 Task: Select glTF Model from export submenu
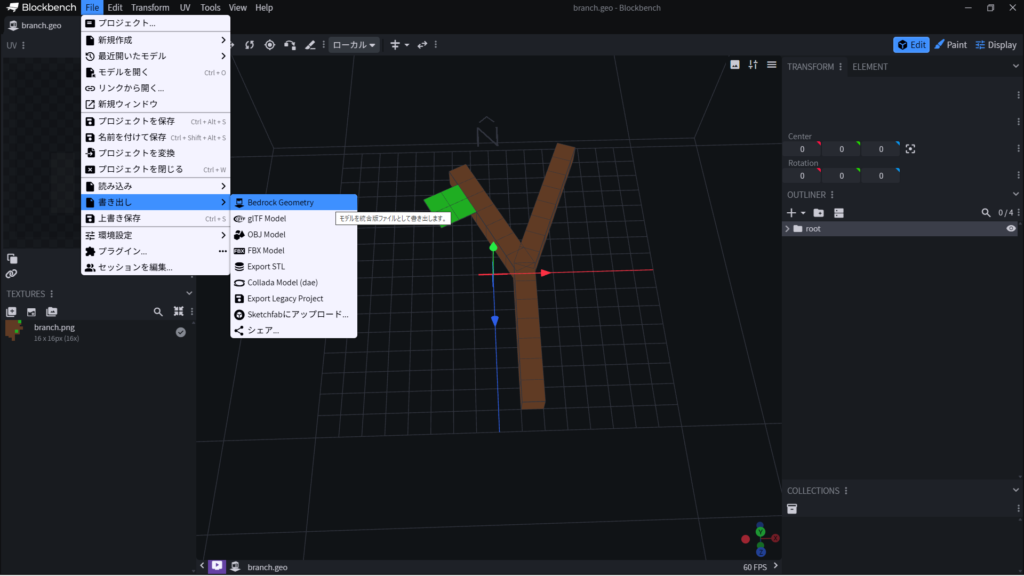point(266,218)
